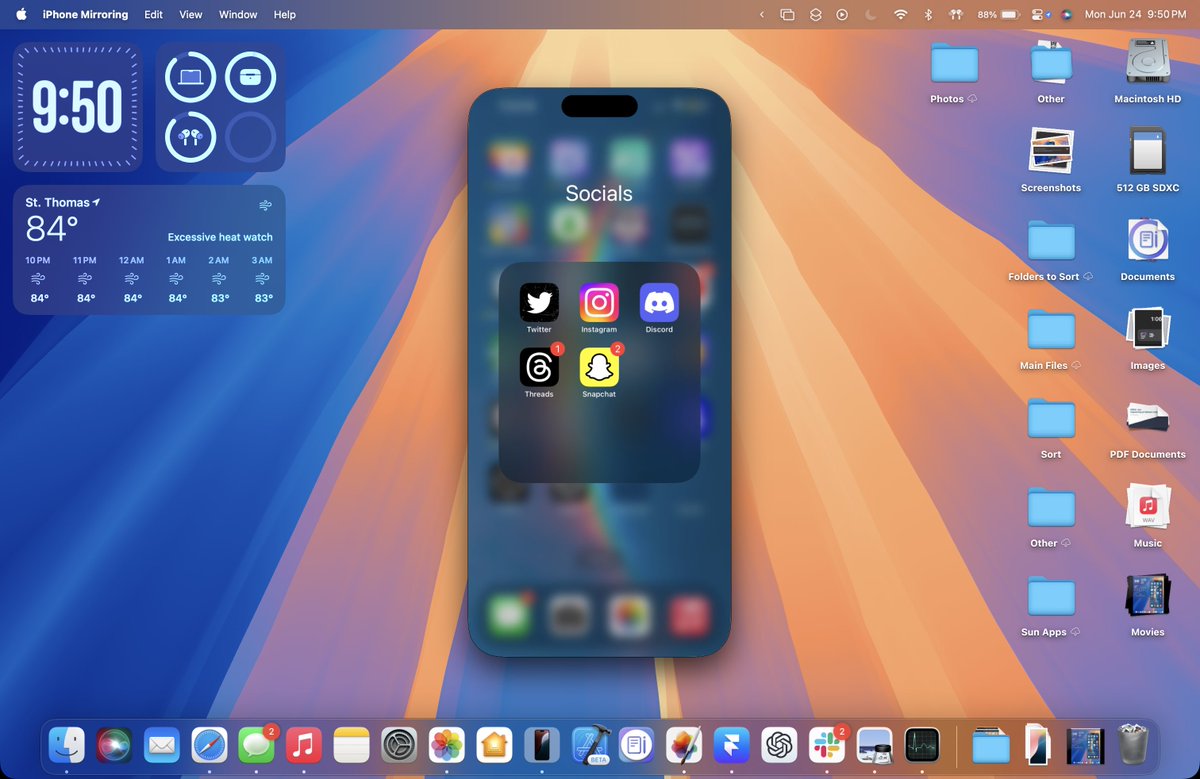Click the 88% battery indicator
Image resolution: width=1200 pixels, height=779 pixels.
click(x=998, y=14)
